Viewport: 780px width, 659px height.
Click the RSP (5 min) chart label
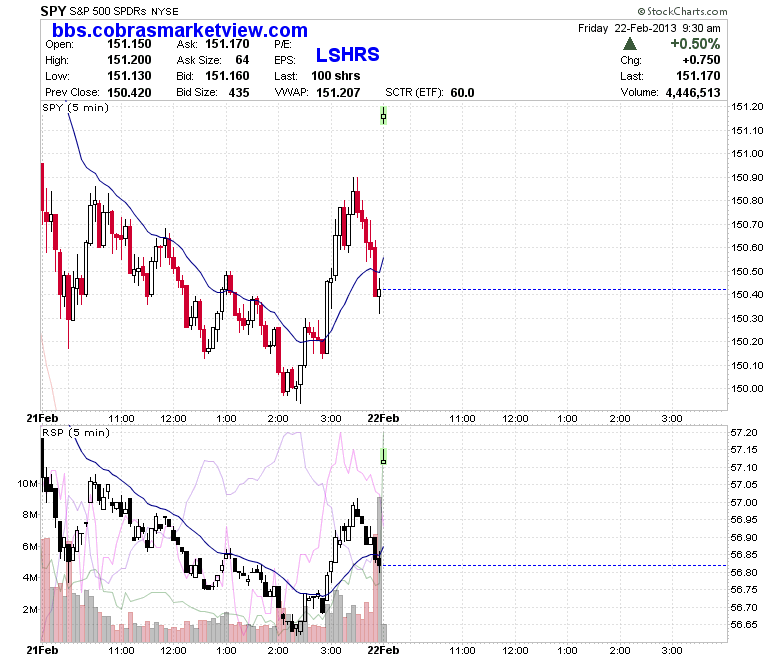76,432
